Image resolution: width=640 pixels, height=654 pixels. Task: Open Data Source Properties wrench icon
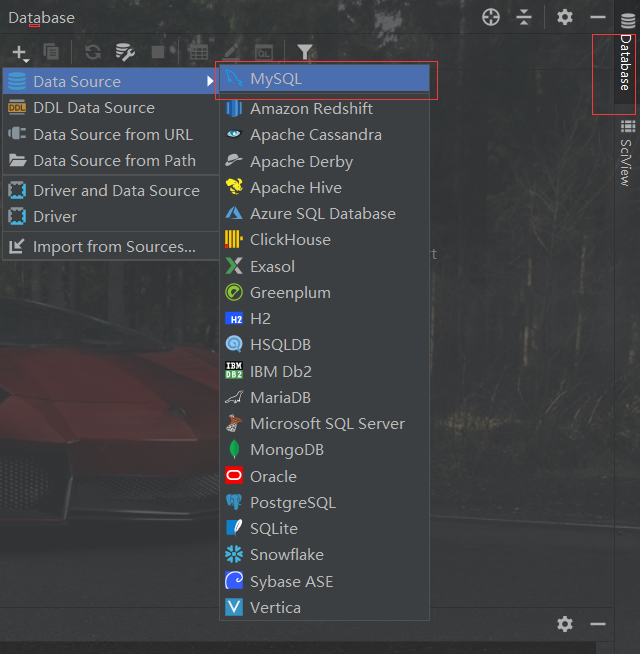(125, 52)
